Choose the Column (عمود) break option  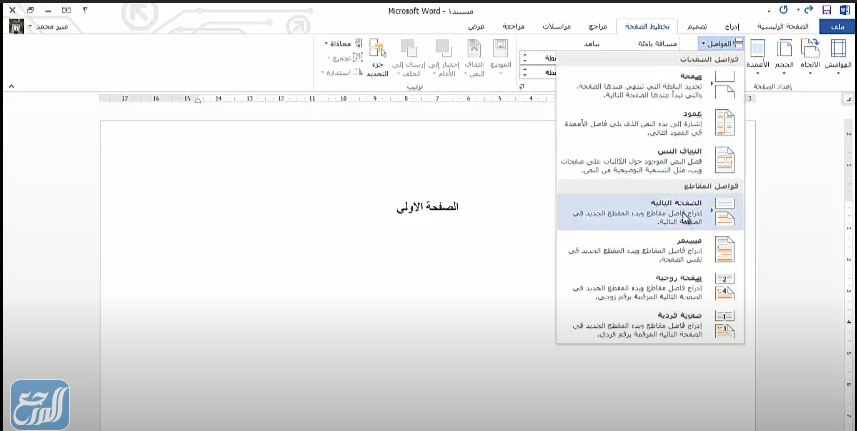tap(650, 122)
